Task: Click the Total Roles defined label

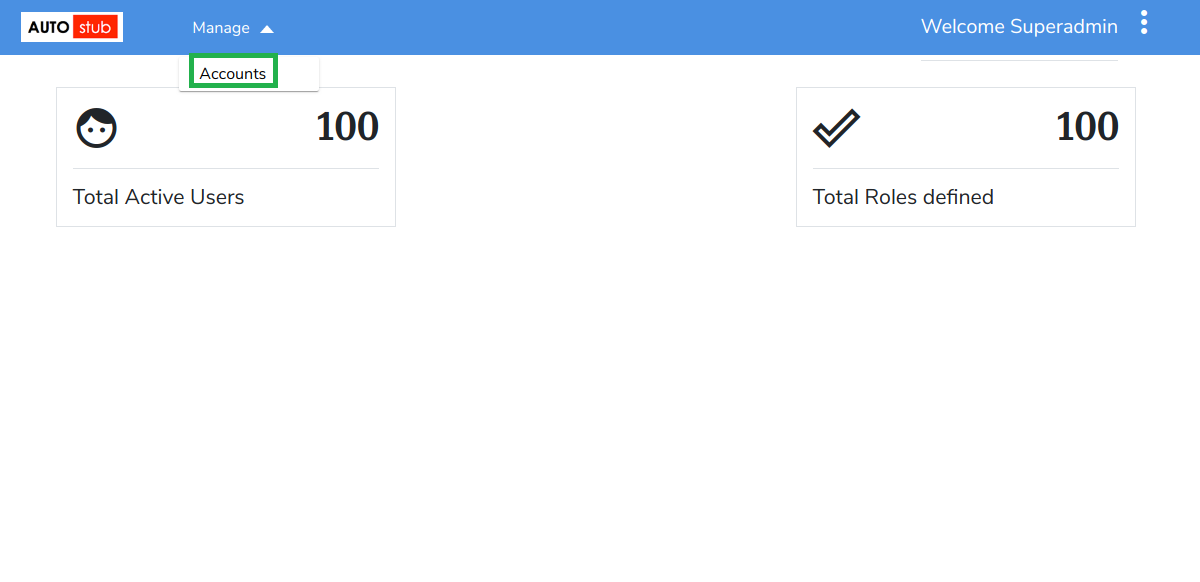Action: click(903, 197)
